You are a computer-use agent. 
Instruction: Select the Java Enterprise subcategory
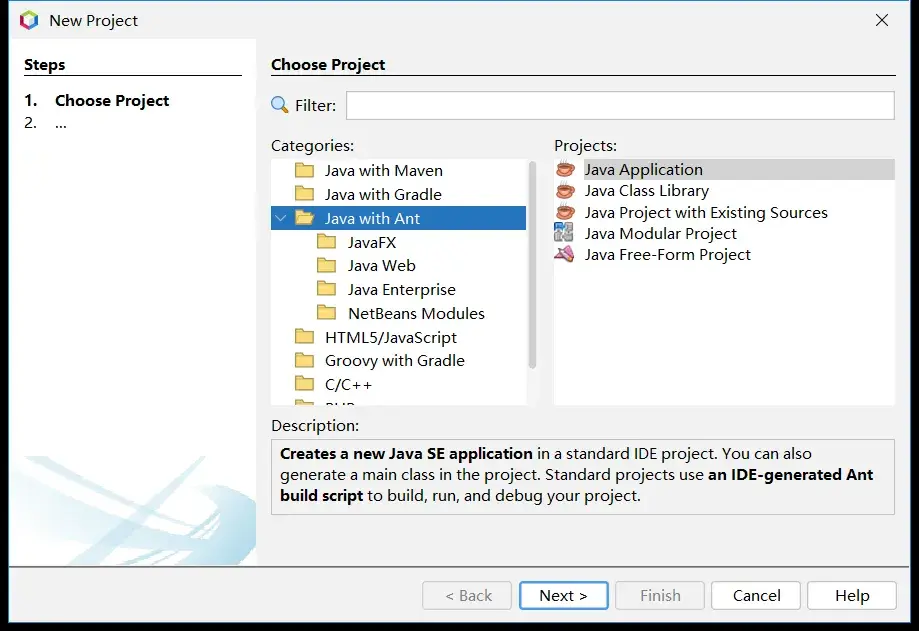click(x=401, y=289)
